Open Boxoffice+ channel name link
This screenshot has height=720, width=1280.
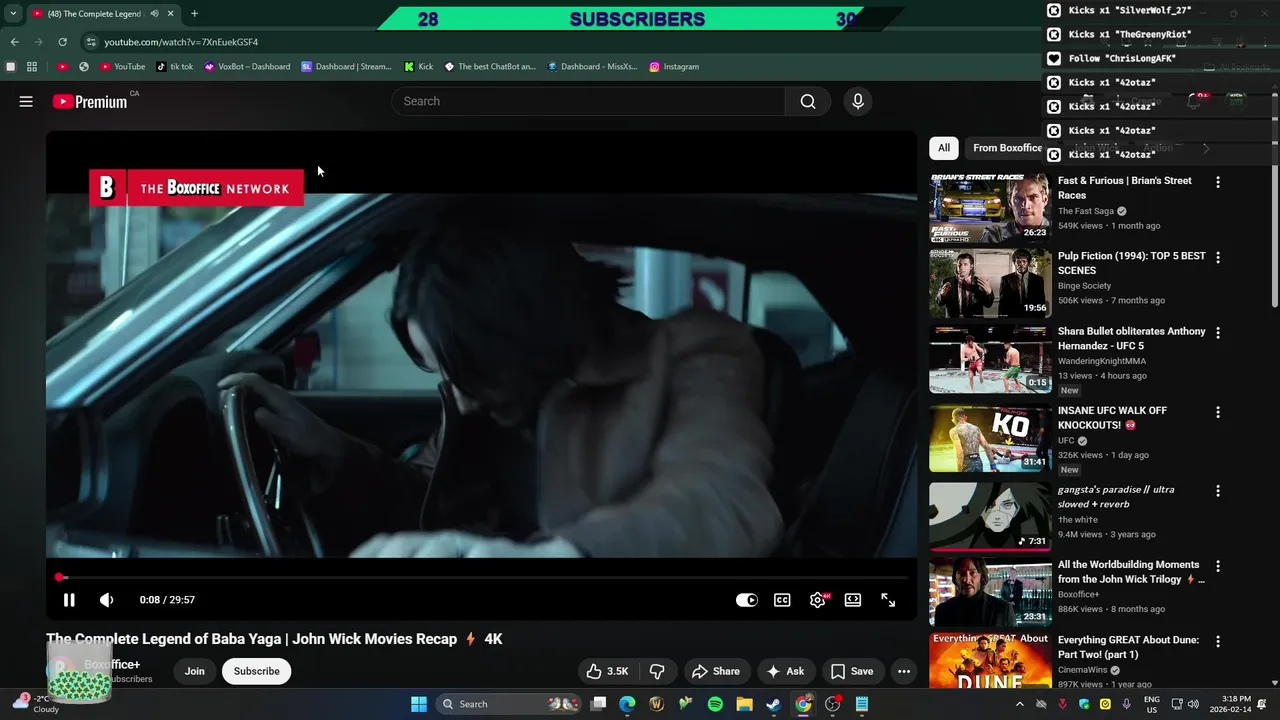[112, 665]
